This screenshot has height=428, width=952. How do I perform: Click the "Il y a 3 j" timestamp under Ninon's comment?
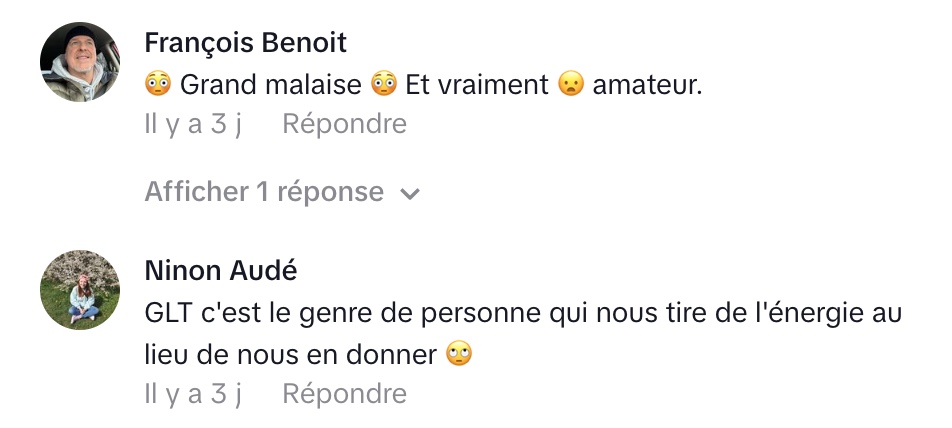click(193, 394)
